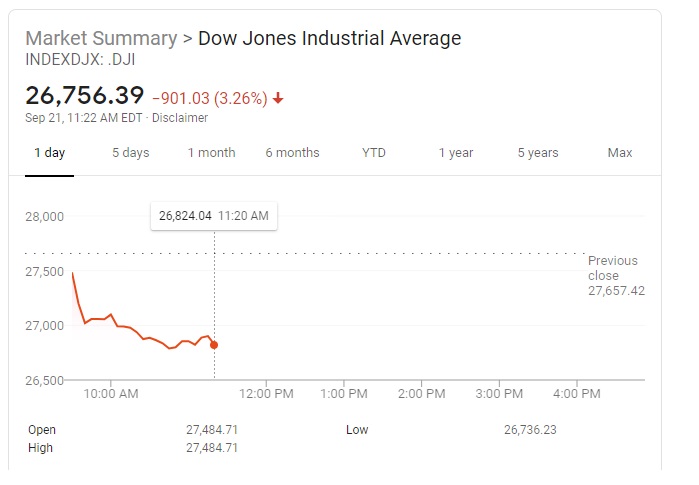This screenshot has width=699, height=485.
Task: Click the 4:00 PM axis label
Action: tap(576, 394)
